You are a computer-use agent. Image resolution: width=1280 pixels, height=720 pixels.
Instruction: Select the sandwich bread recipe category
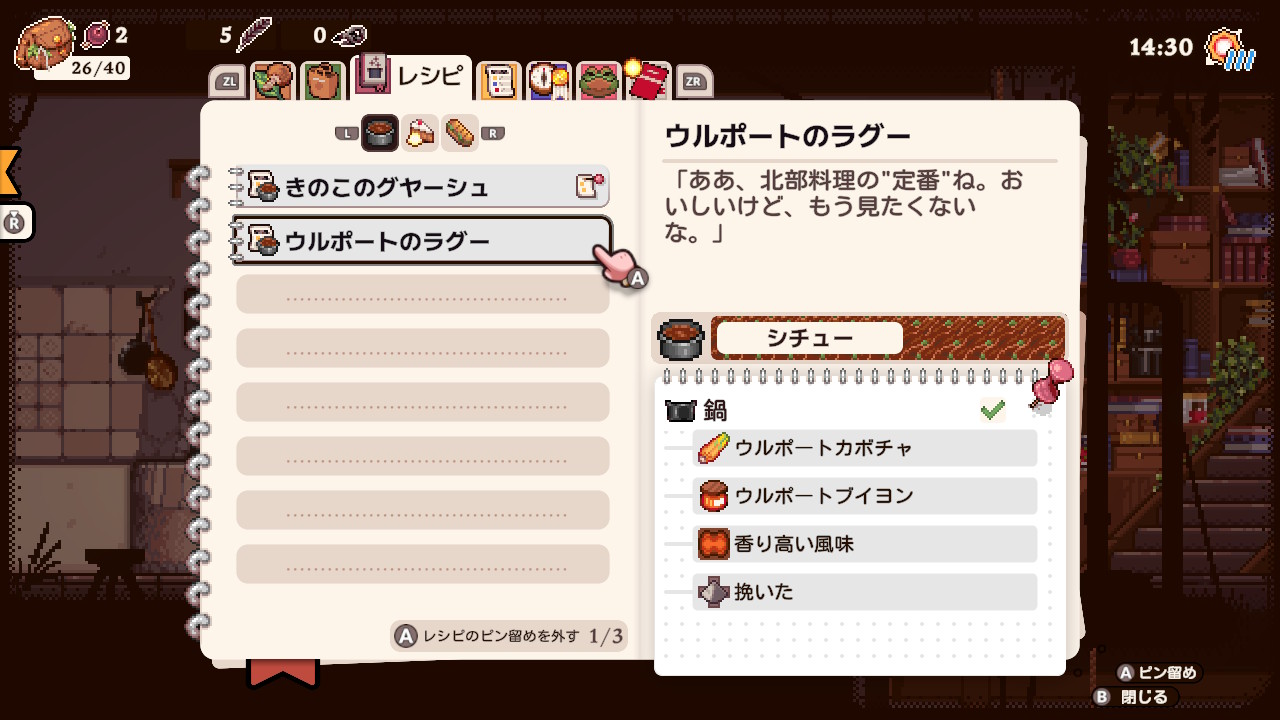click(460, 132)
